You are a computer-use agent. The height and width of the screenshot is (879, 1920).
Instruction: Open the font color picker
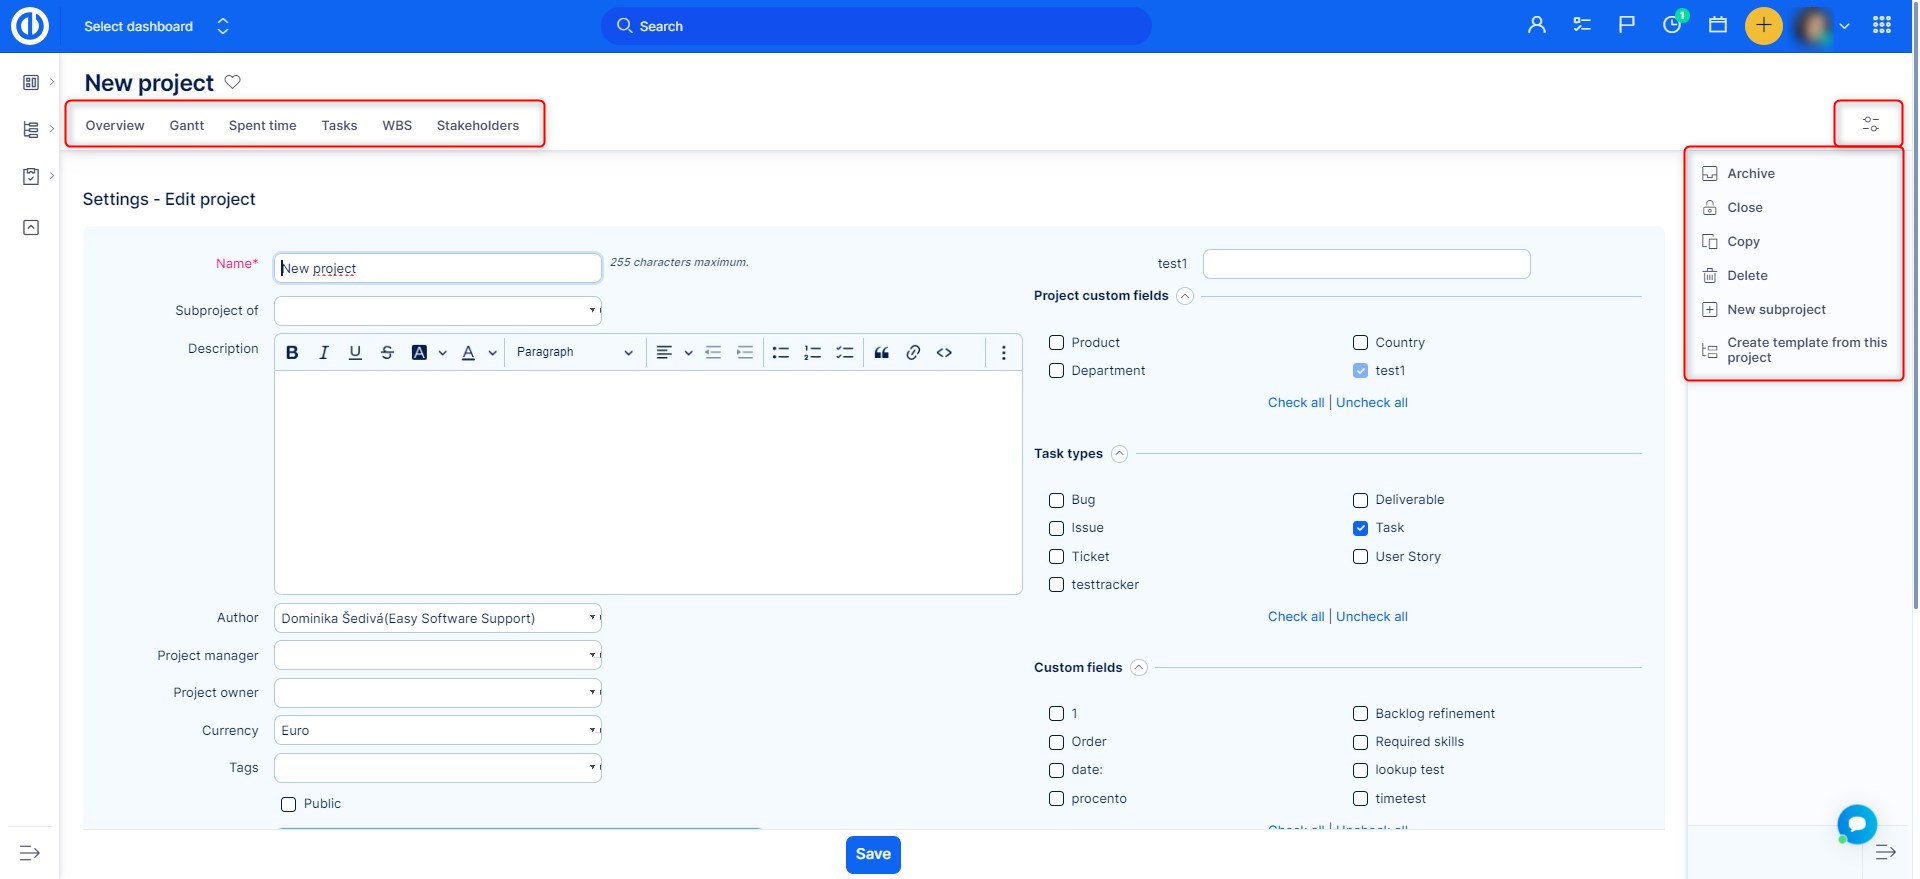point(469,352)
